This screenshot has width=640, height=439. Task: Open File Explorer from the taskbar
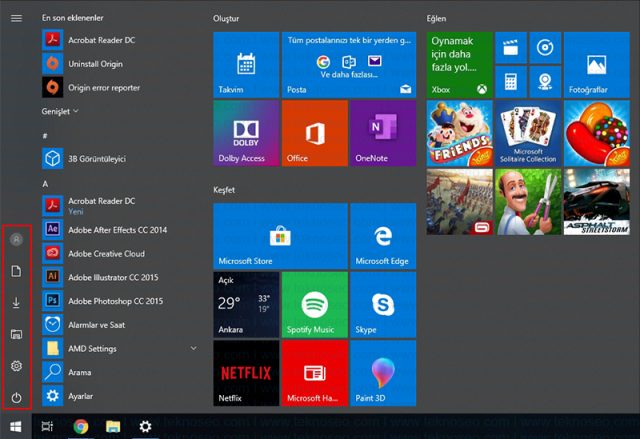pos(113,427)
